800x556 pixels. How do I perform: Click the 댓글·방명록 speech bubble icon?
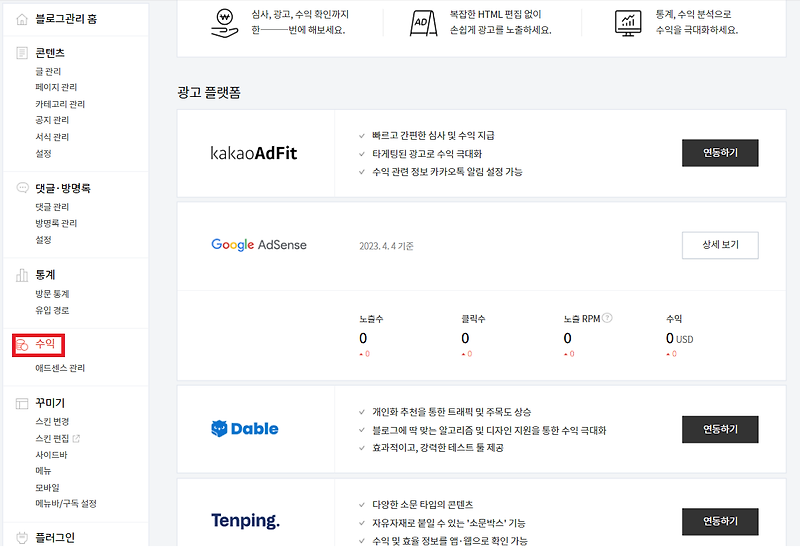(x=22, y=188)
